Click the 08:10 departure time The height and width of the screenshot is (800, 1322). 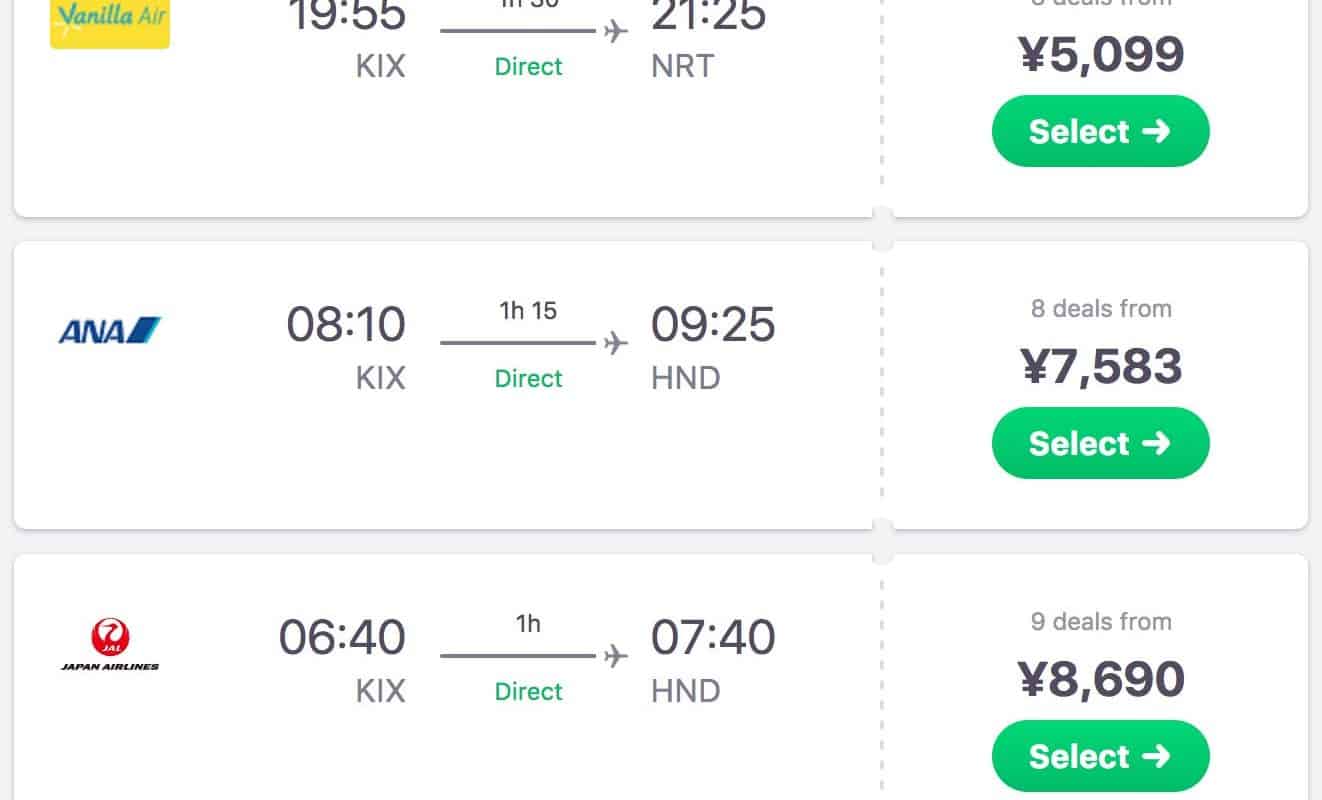346,325
